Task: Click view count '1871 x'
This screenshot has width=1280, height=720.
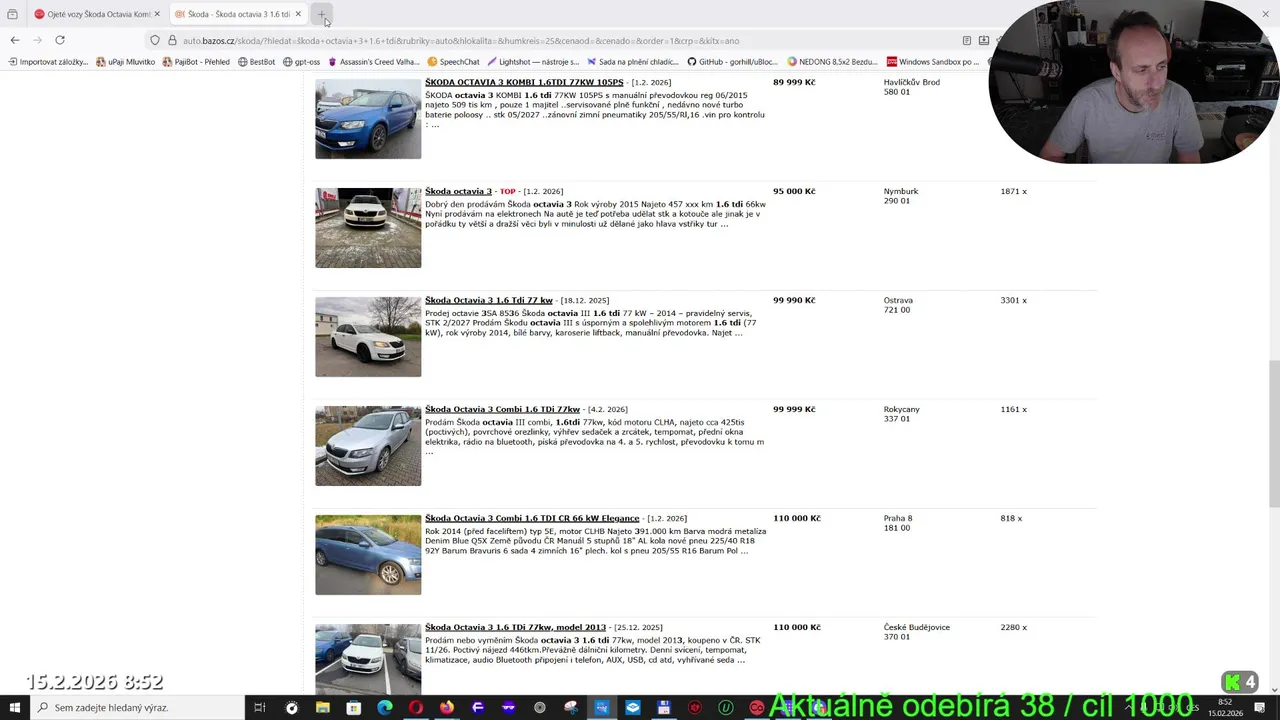Action: point(1013,191)
